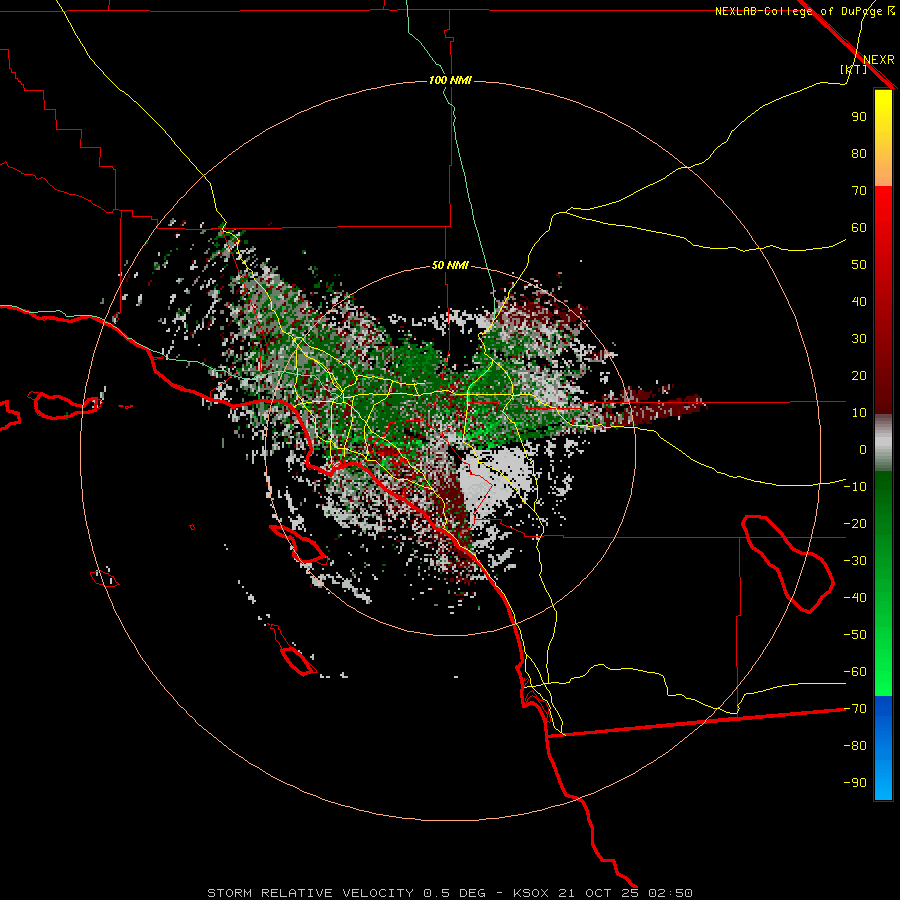Viewport: 900px width, 900px height.
Task: Click the blue bottom segment of color bar
Action: 883,748
